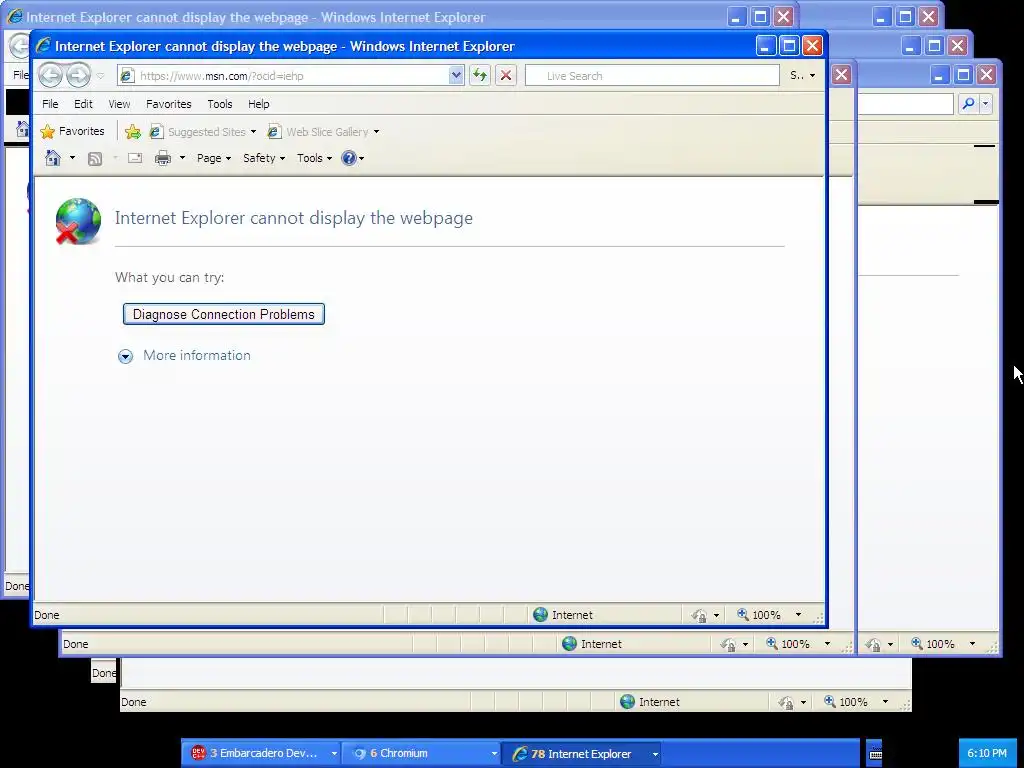Open Chromium taskbar group

[x=421, y=753]
